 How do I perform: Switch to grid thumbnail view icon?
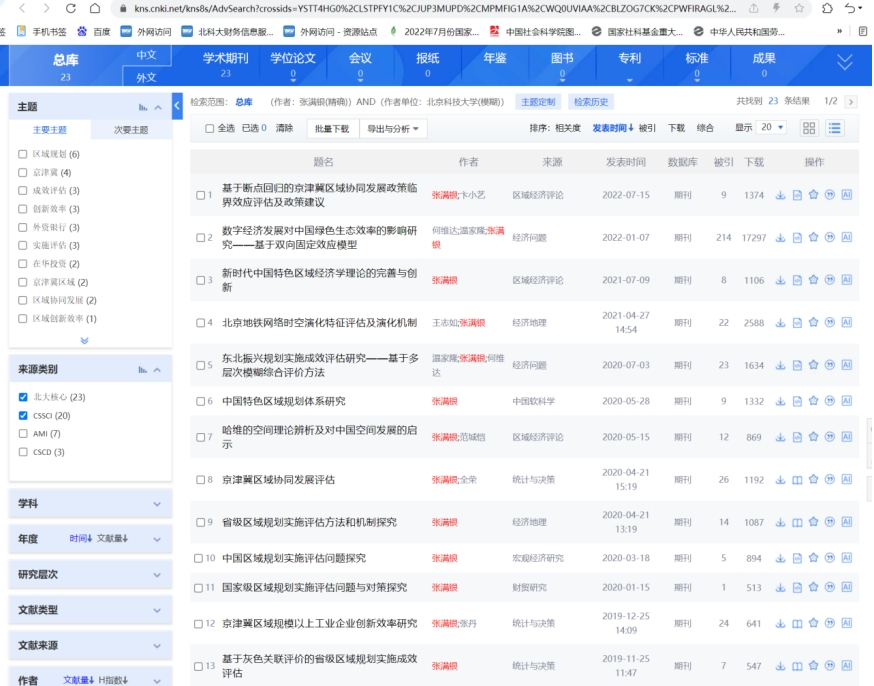pos(809,128)
